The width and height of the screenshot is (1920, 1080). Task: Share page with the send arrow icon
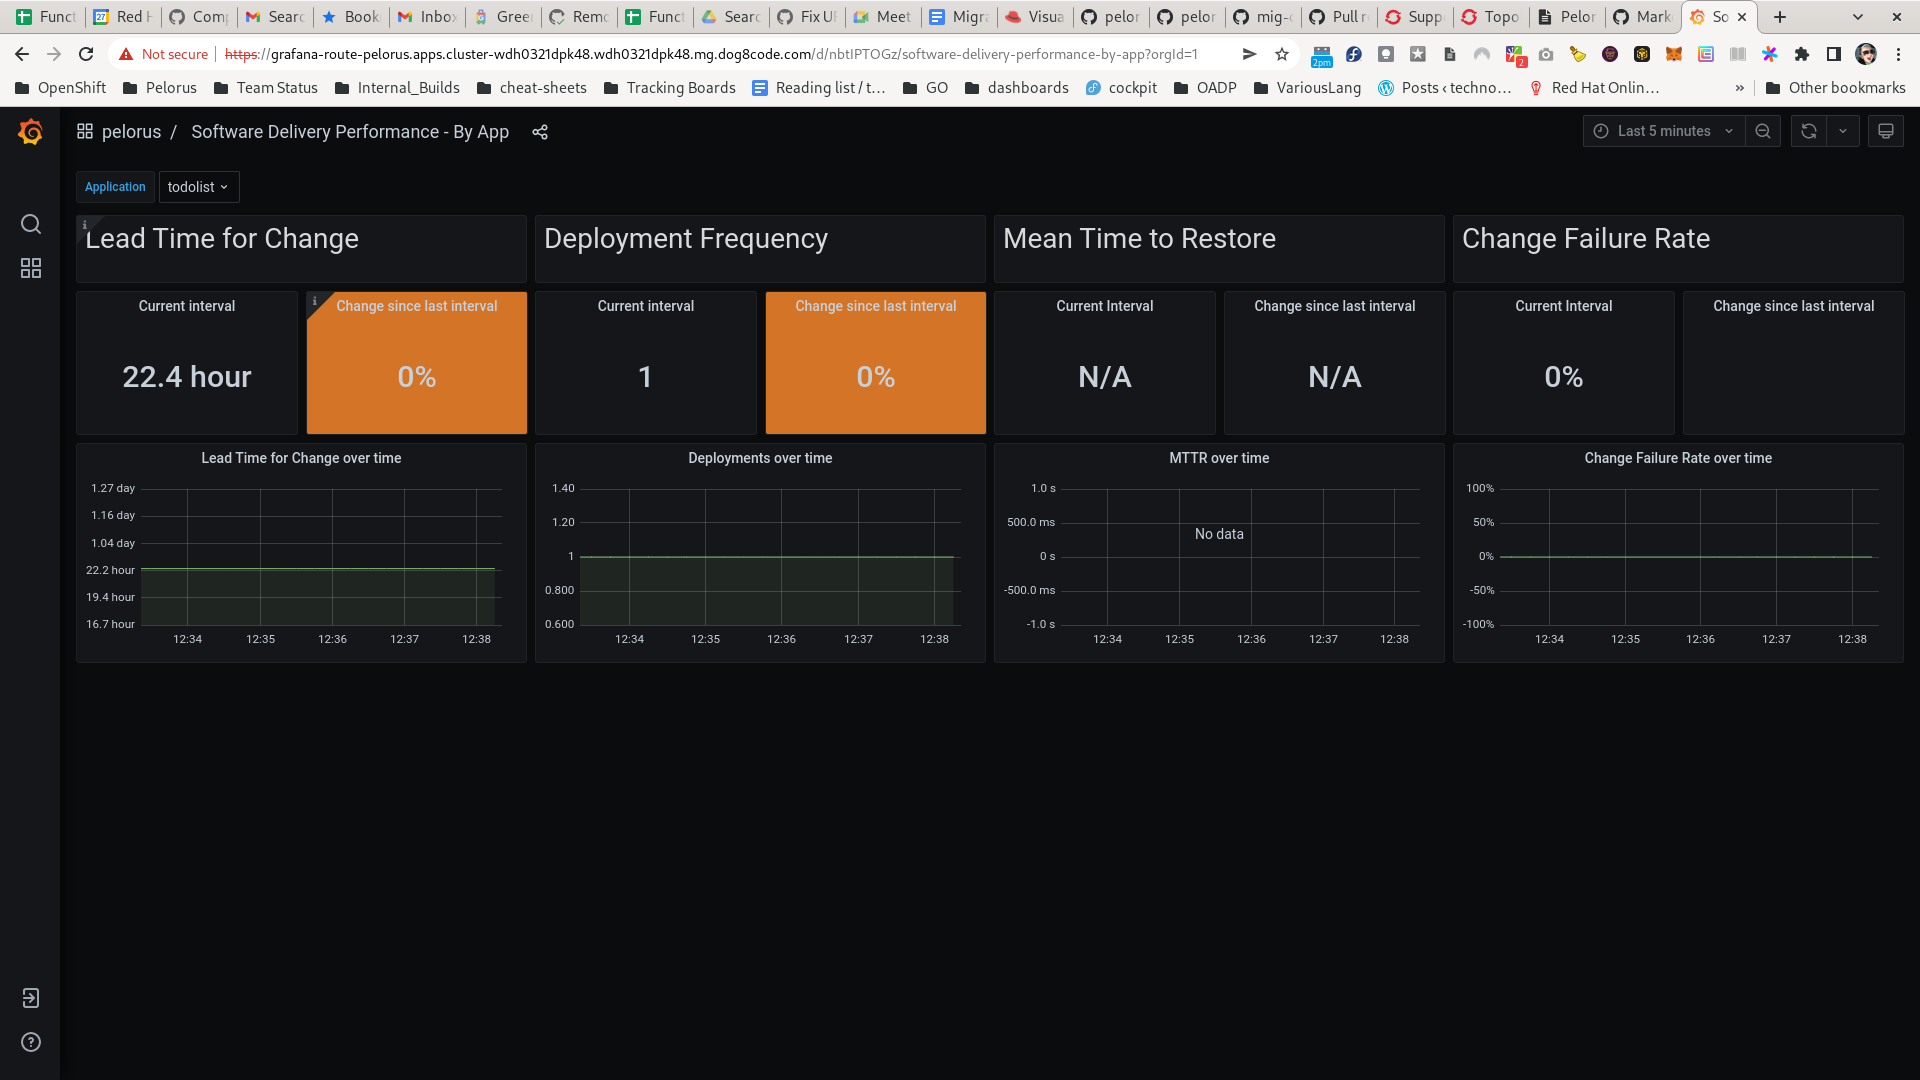(1249, 54)
